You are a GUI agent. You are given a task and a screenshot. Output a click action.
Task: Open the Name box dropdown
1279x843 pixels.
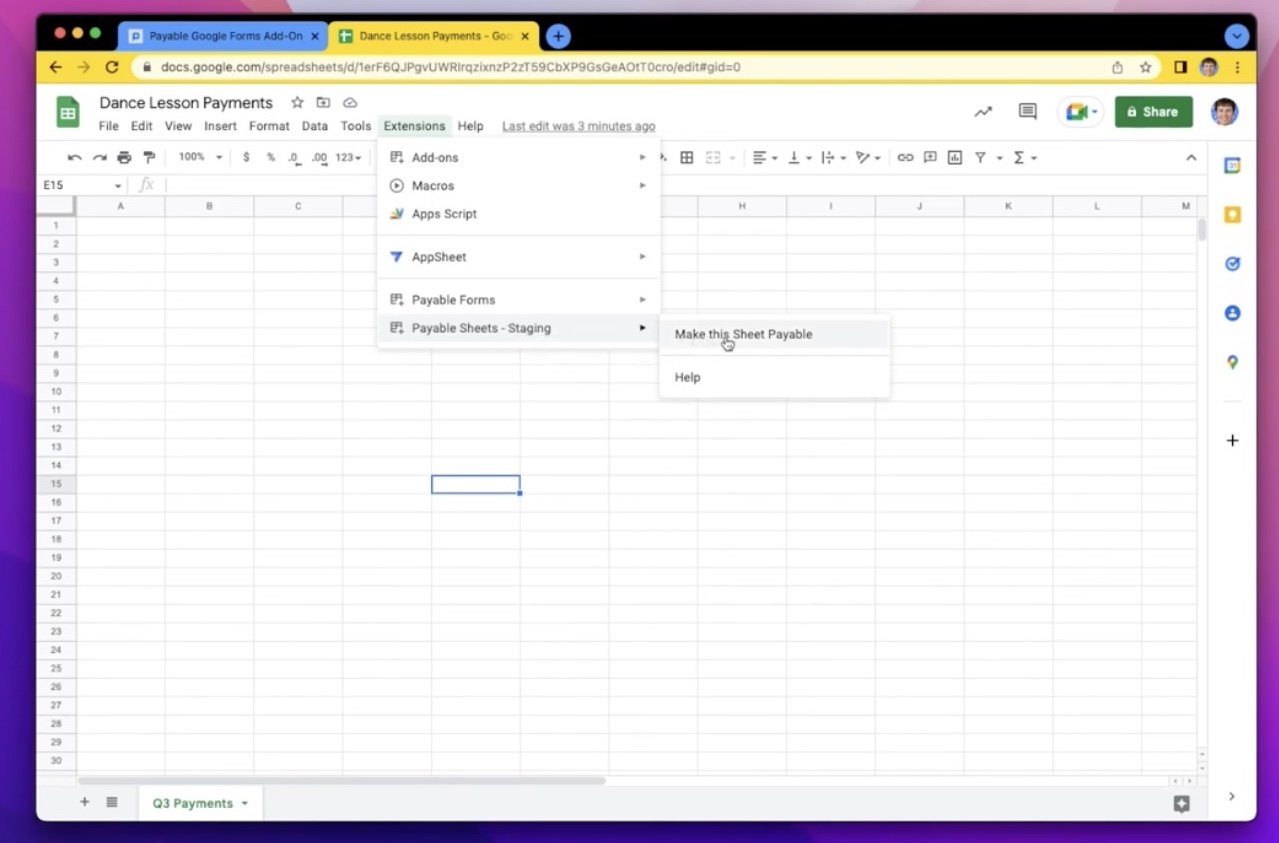(118, 186)
